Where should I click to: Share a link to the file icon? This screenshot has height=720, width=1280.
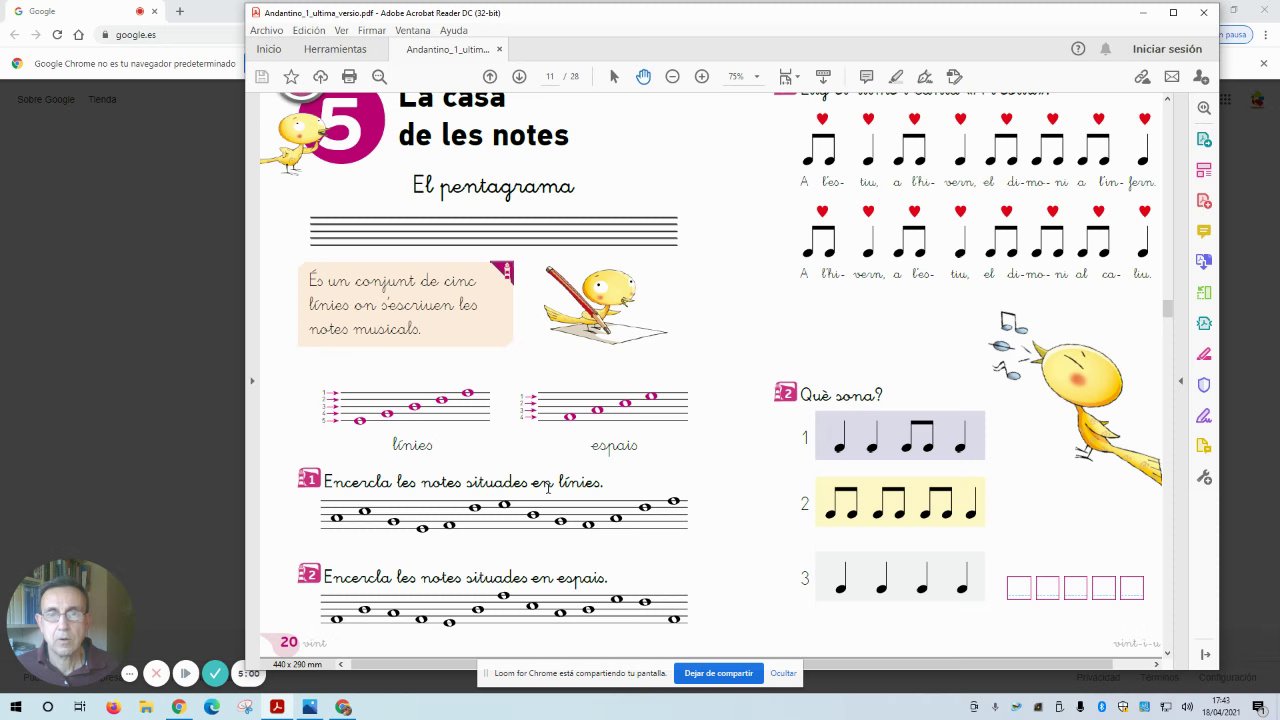(x=1142, y=77)
